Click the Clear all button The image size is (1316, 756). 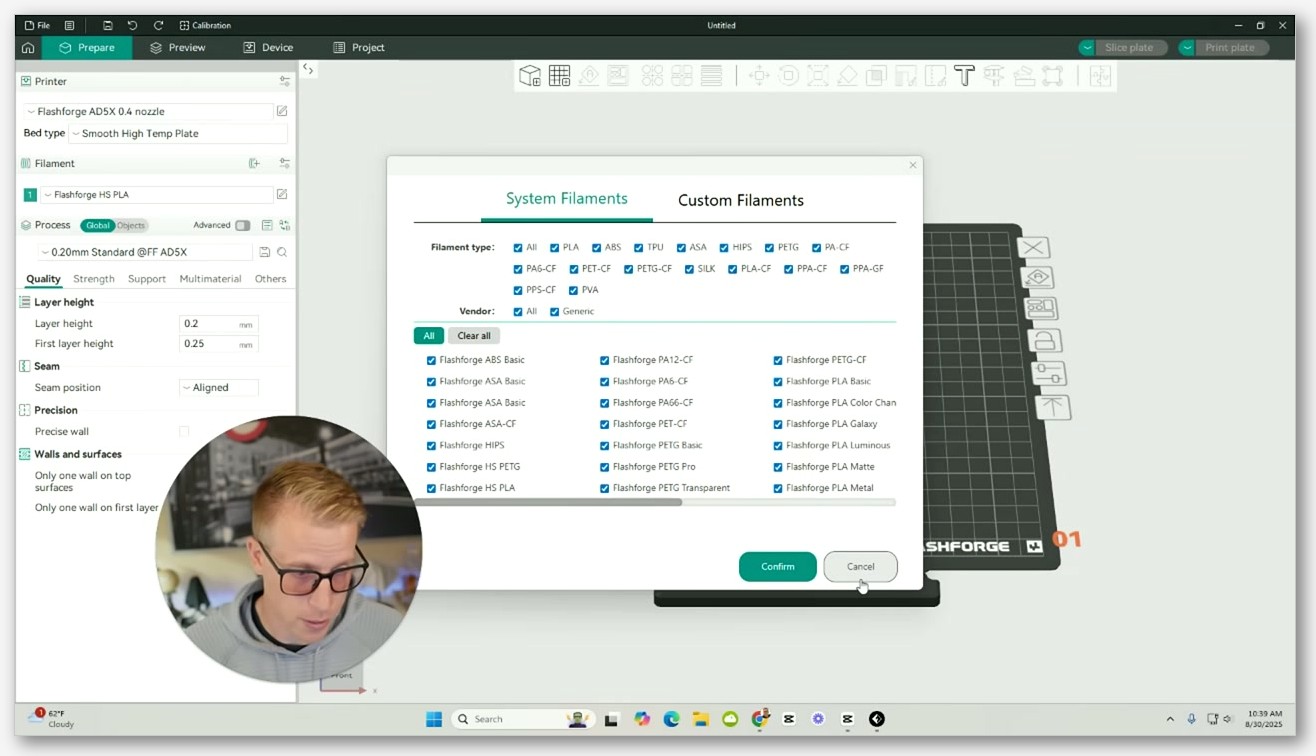pos(474,336)
